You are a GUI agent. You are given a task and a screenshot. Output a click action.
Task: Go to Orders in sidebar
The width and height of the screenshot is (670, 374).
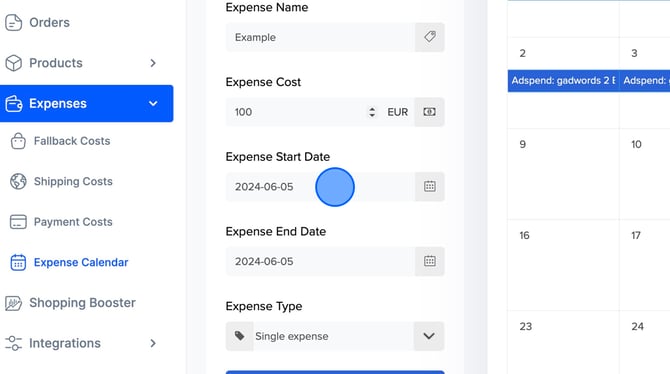(x=50, y=23)
